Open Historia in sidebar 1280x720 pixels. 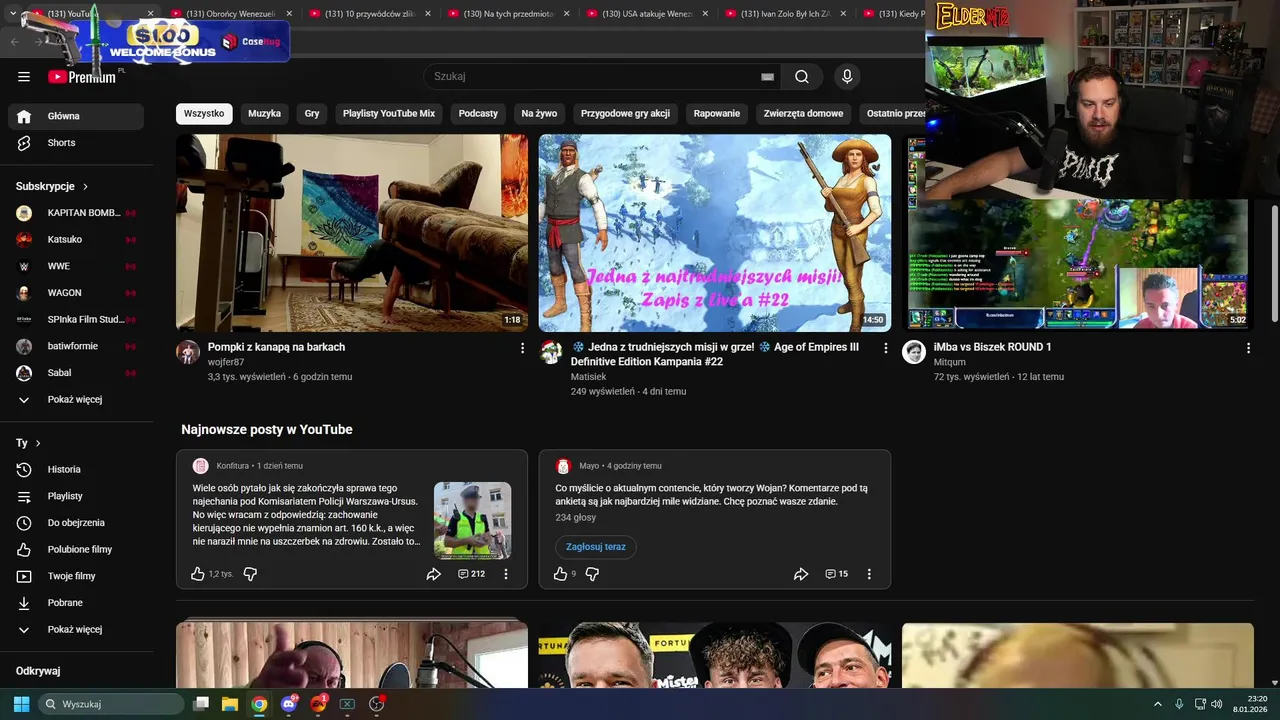tap(76, 469)
